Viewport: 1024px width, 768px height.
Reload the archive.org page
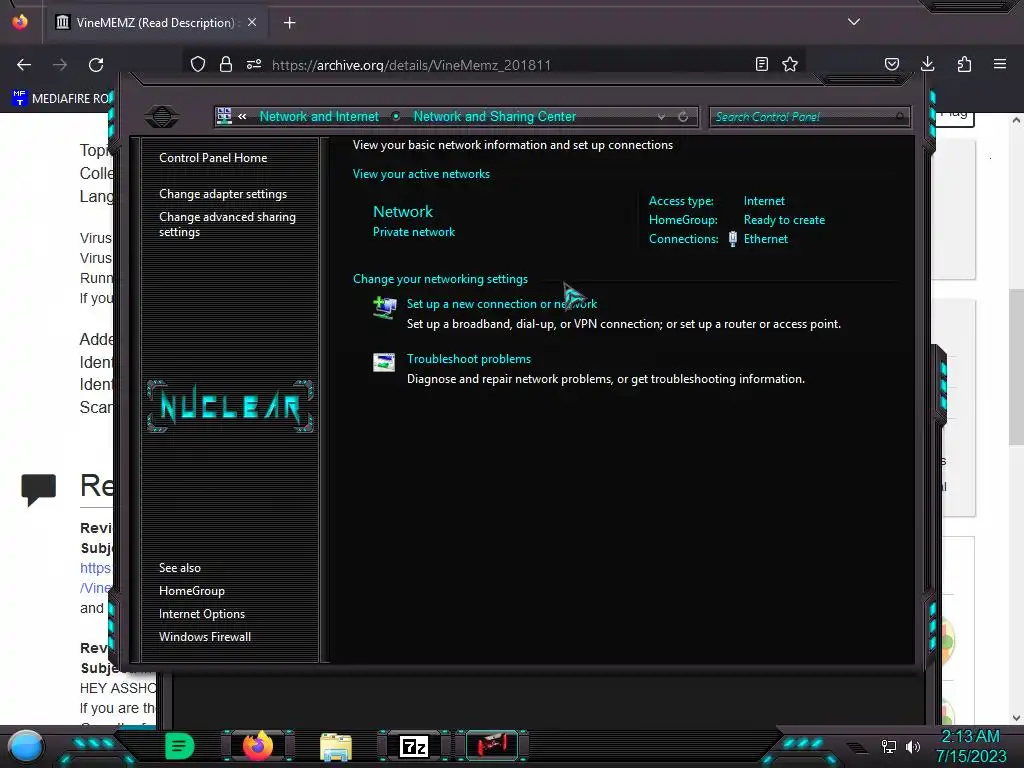(x=96, y=65)
